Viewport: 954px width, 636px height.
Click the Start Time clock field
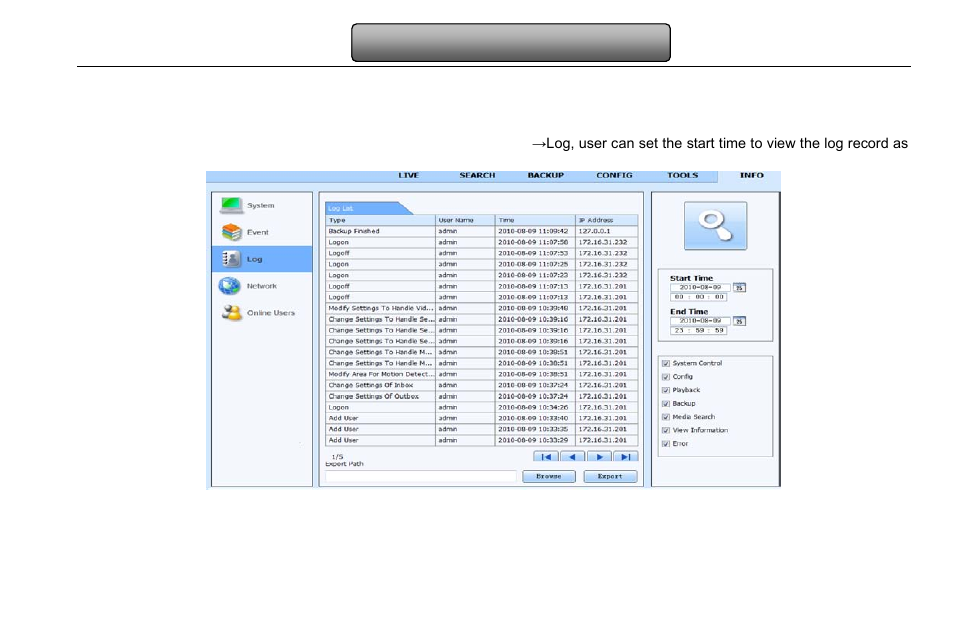point(698,297)
